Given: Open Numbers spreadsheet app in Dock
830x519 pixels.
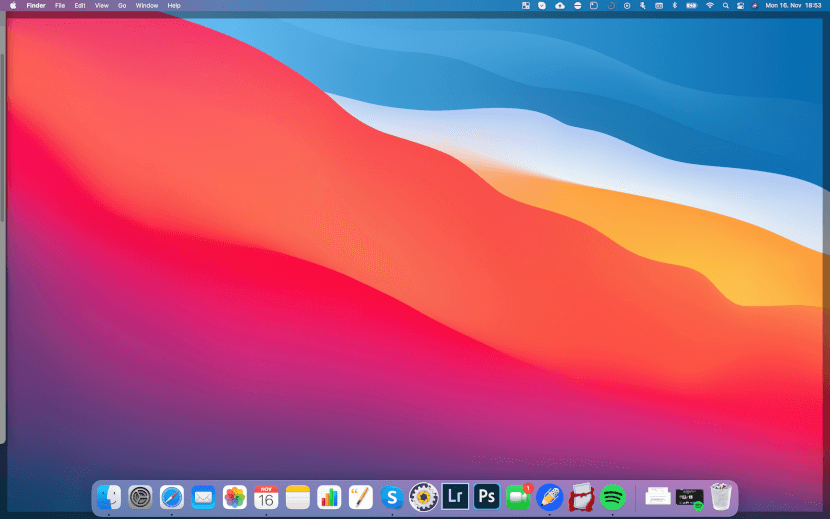Looking at the screenshot, I should tap(329, 497).
